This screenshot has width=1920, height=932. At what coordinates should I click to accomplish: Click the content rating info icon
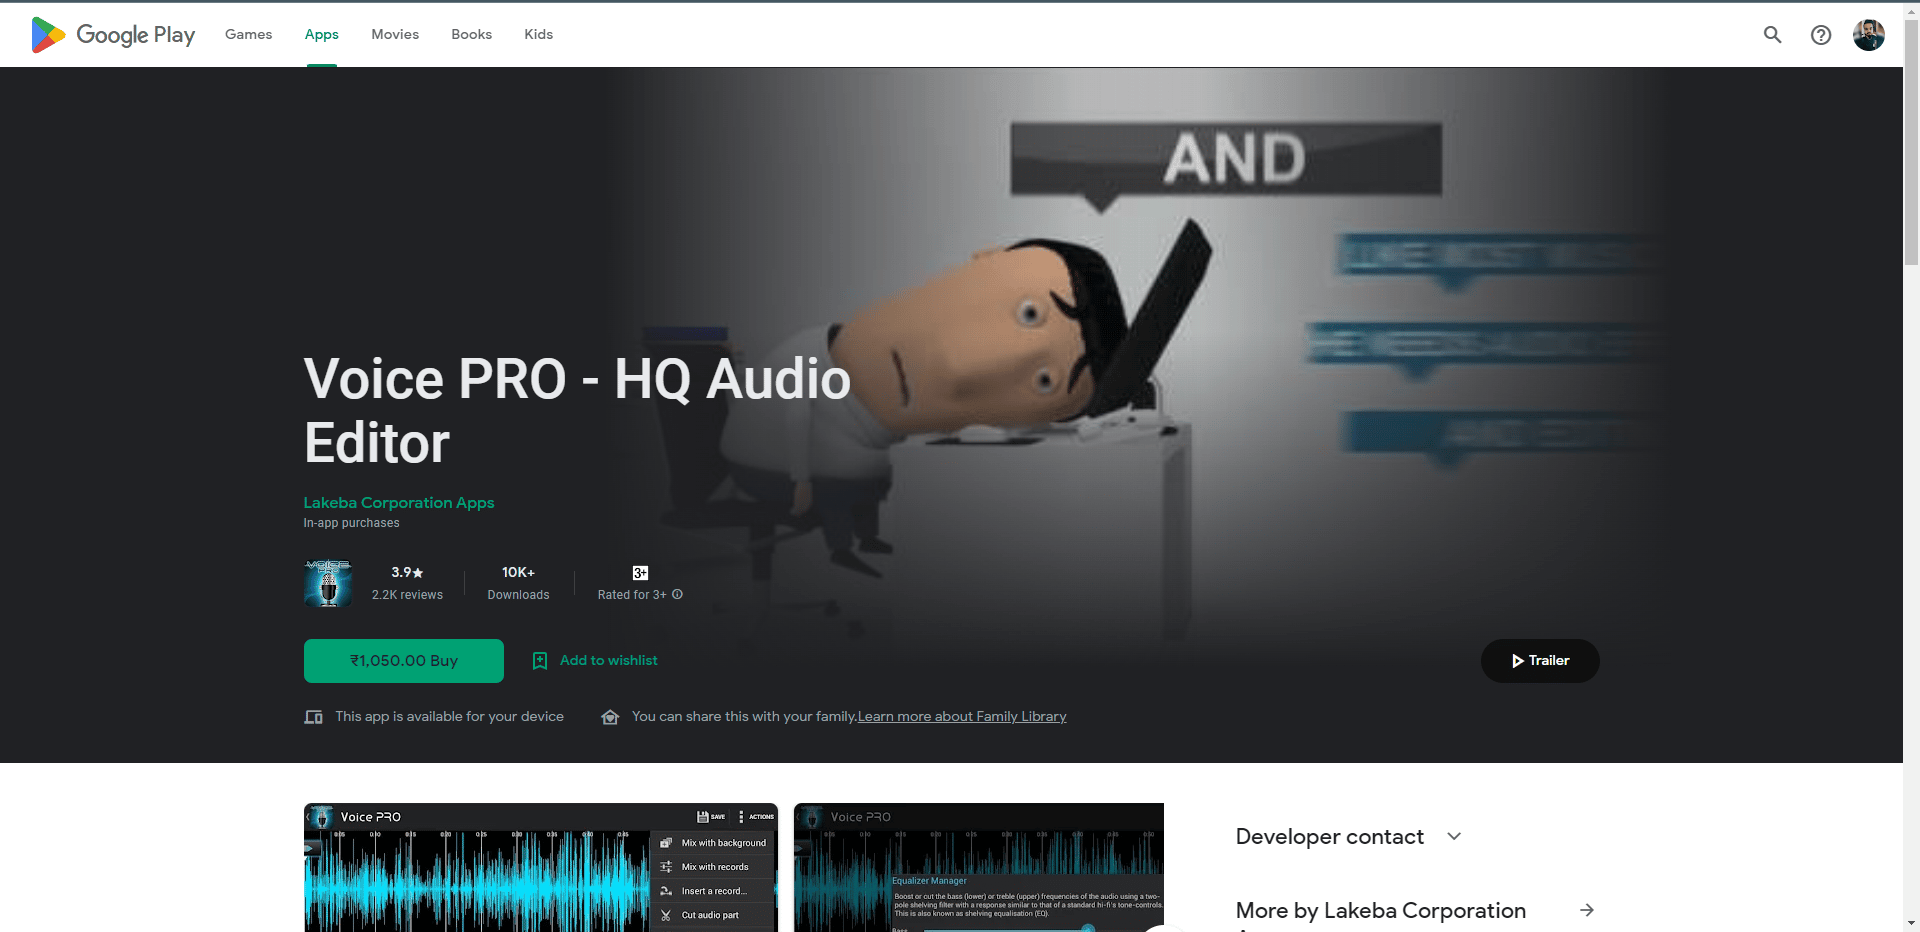pos(678,594)
